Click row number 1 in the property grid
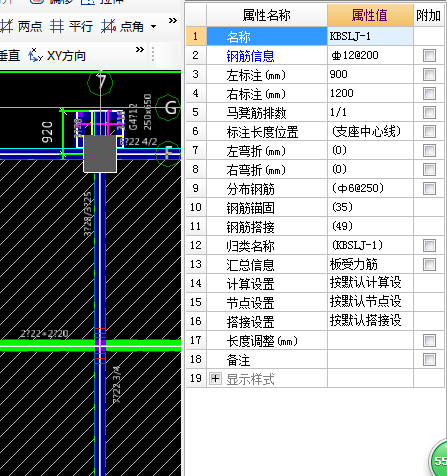 pyautogui.click(x=196, y=36)
